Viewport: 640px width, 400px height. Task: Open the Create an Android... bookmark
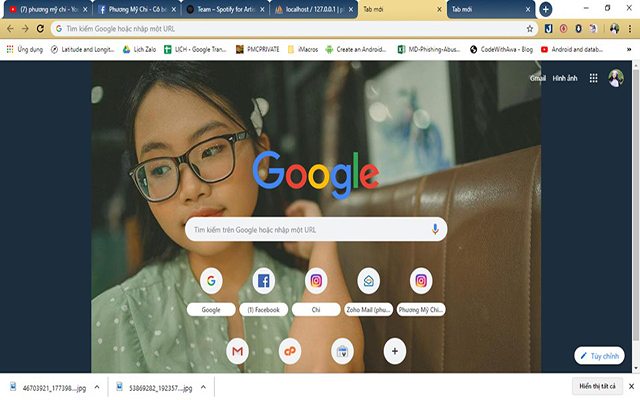pos(356,49)
